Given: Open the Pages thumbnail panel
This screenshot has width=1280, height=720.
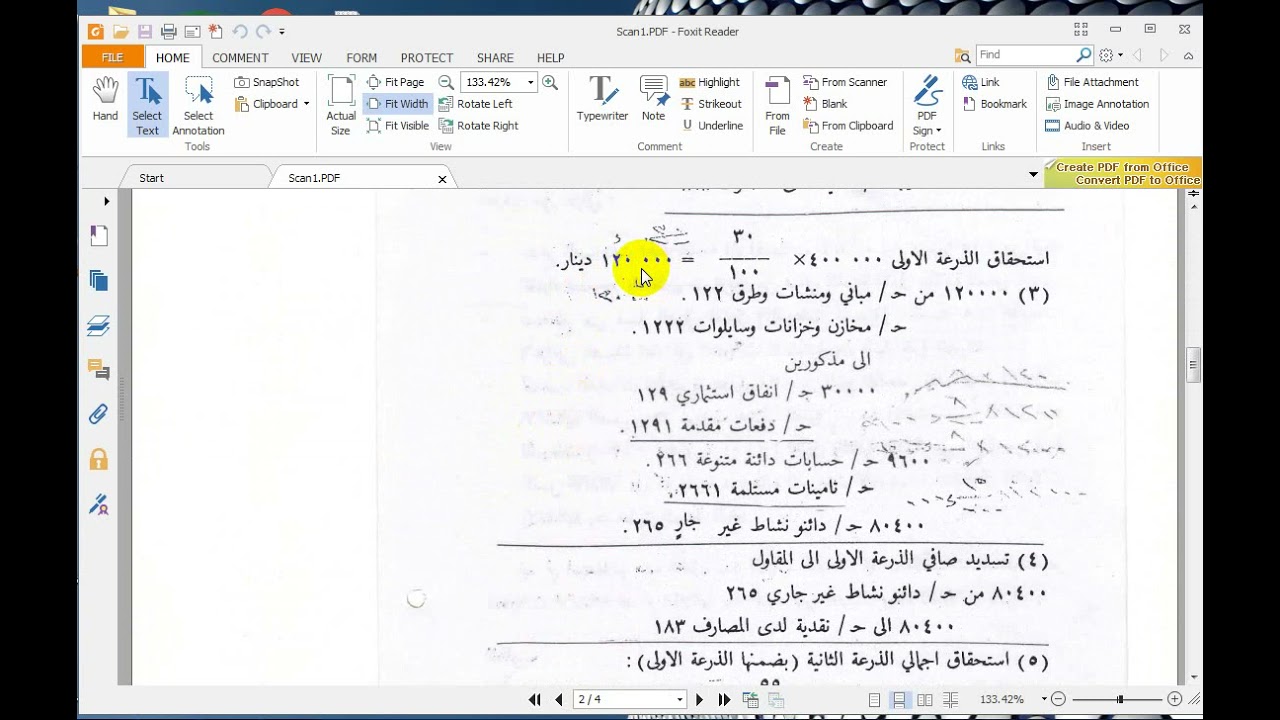Looking at the screenshot, I should [98, 280].
